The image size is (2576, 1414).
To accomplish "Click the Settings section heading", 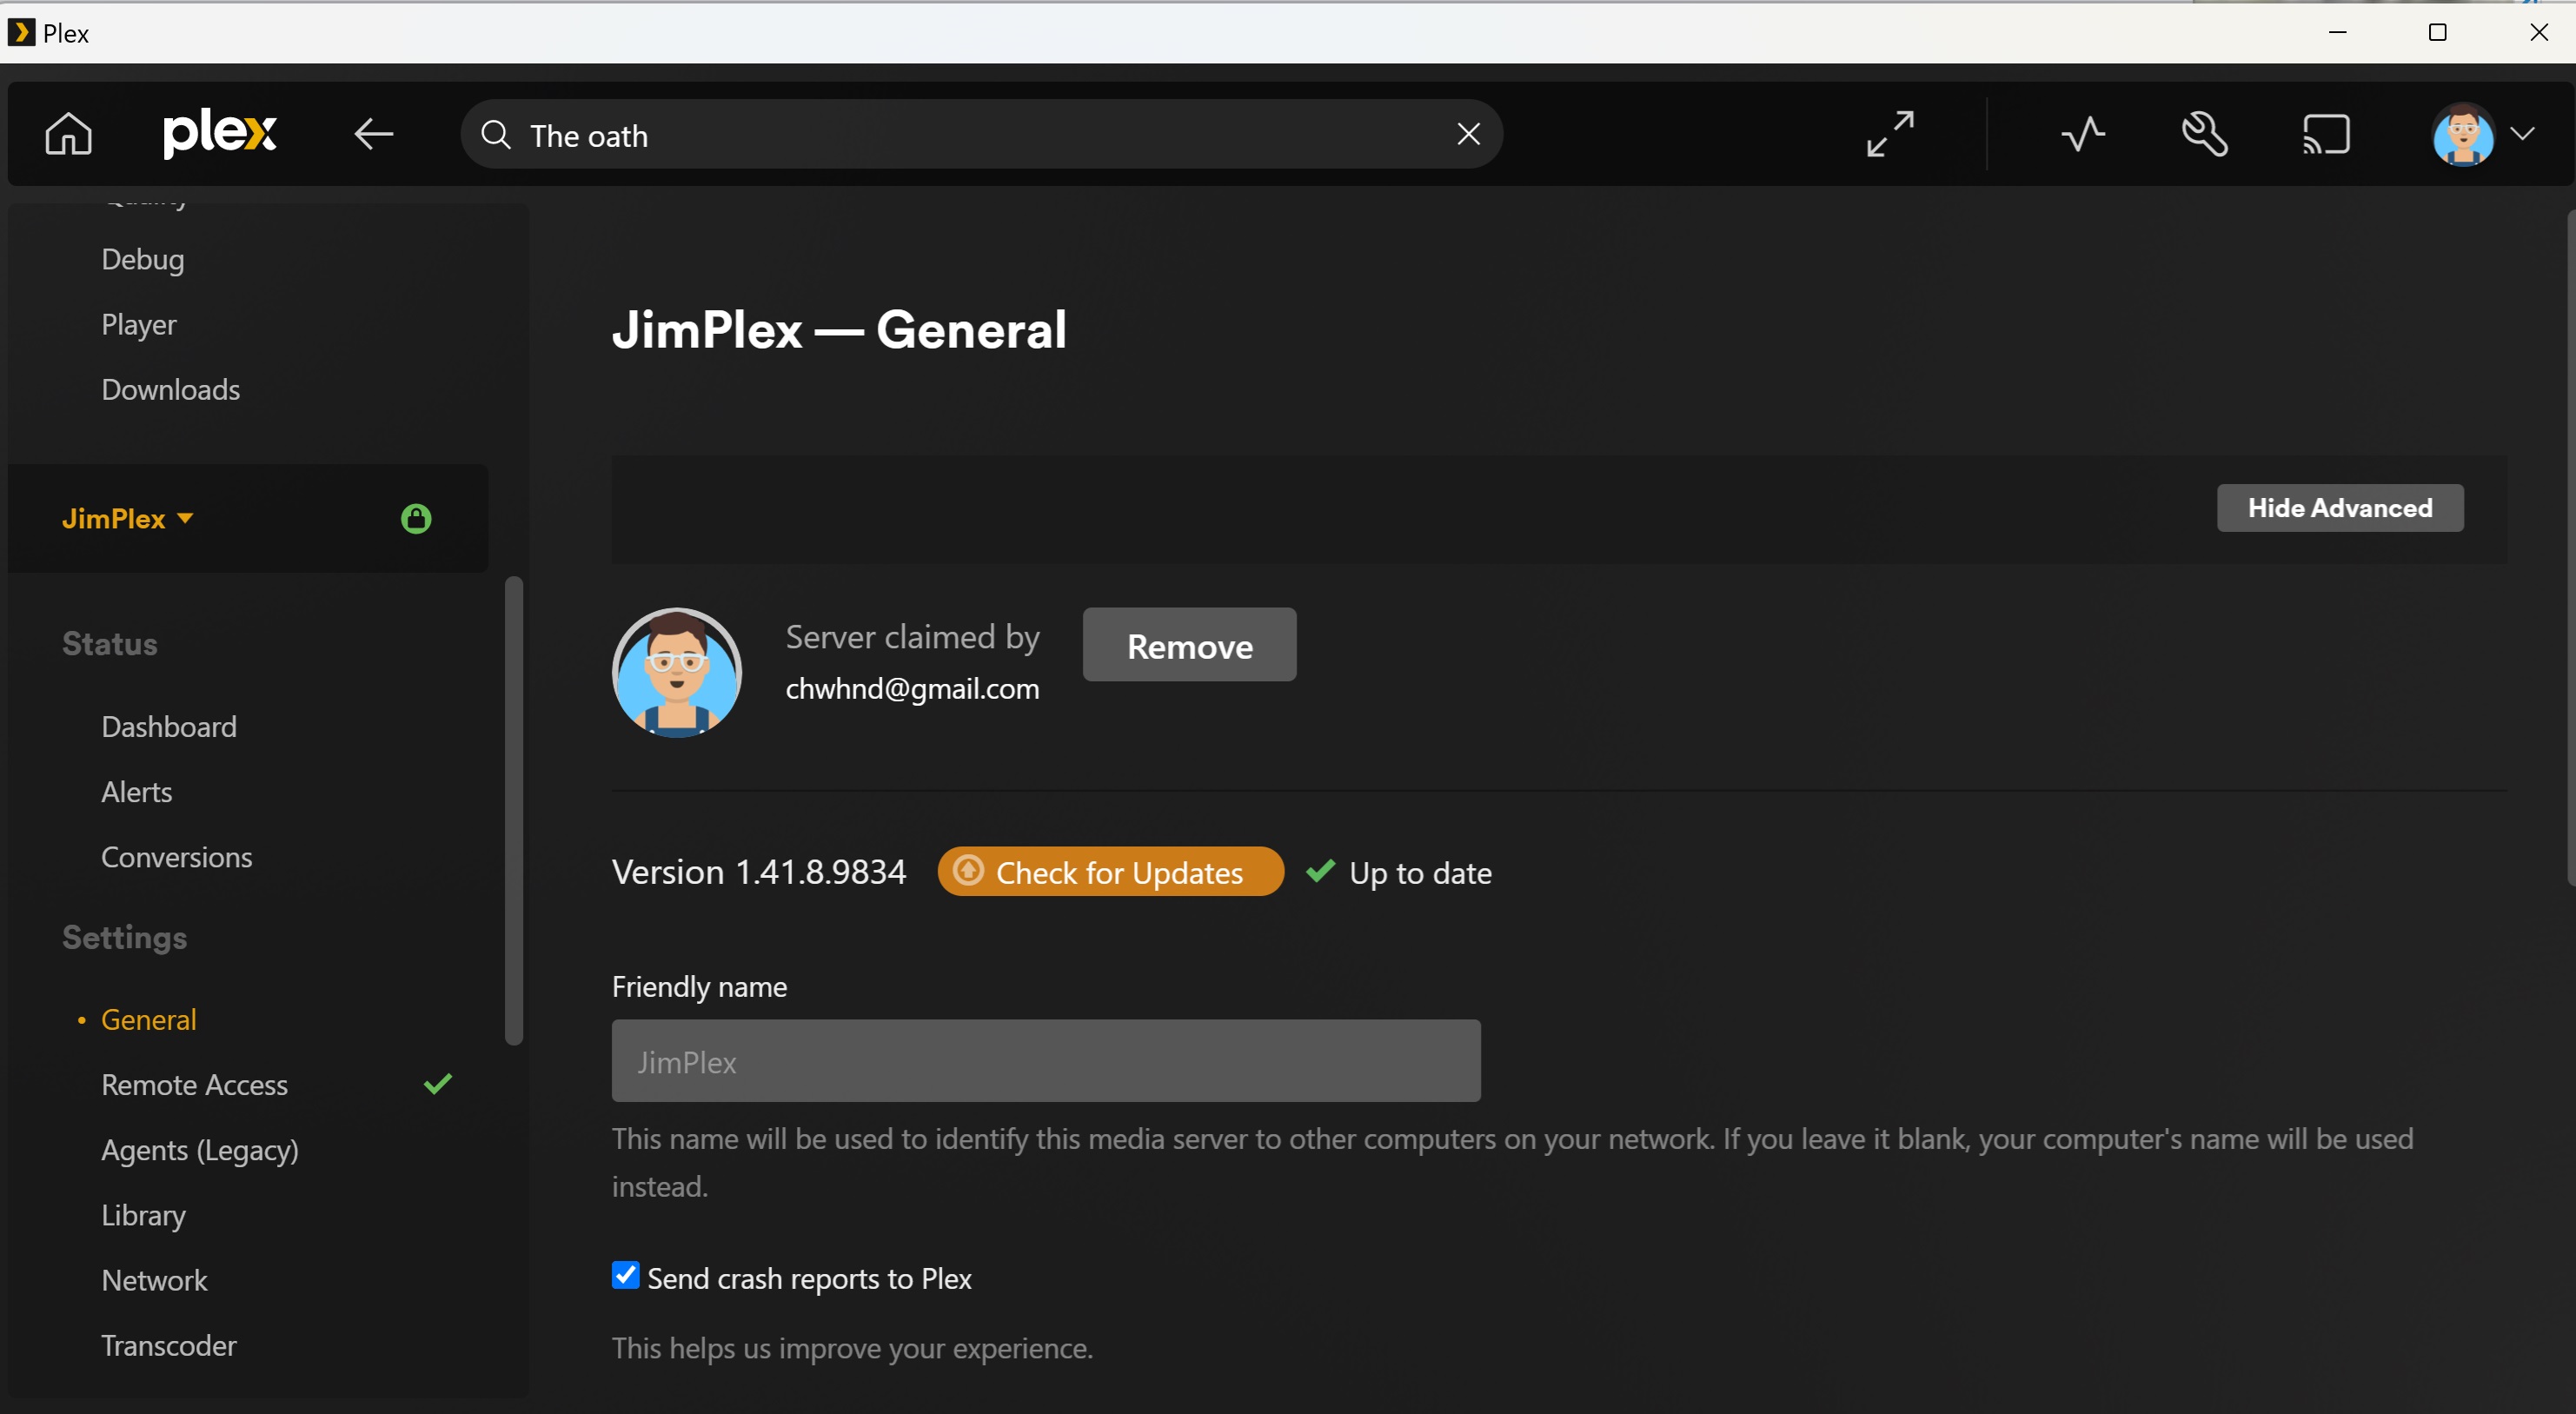I will pos(125,937).
